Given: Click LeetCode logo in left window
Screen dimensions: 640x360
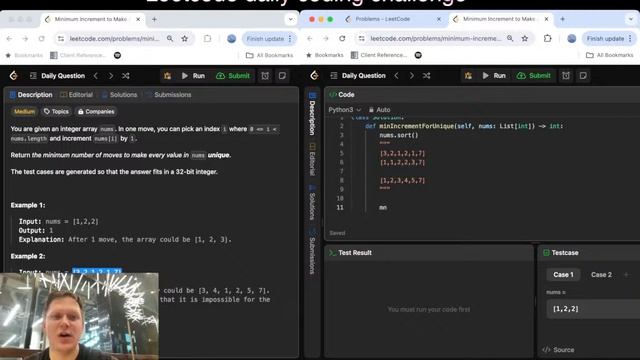Looking at the screenshot, I should coord(13,76).
